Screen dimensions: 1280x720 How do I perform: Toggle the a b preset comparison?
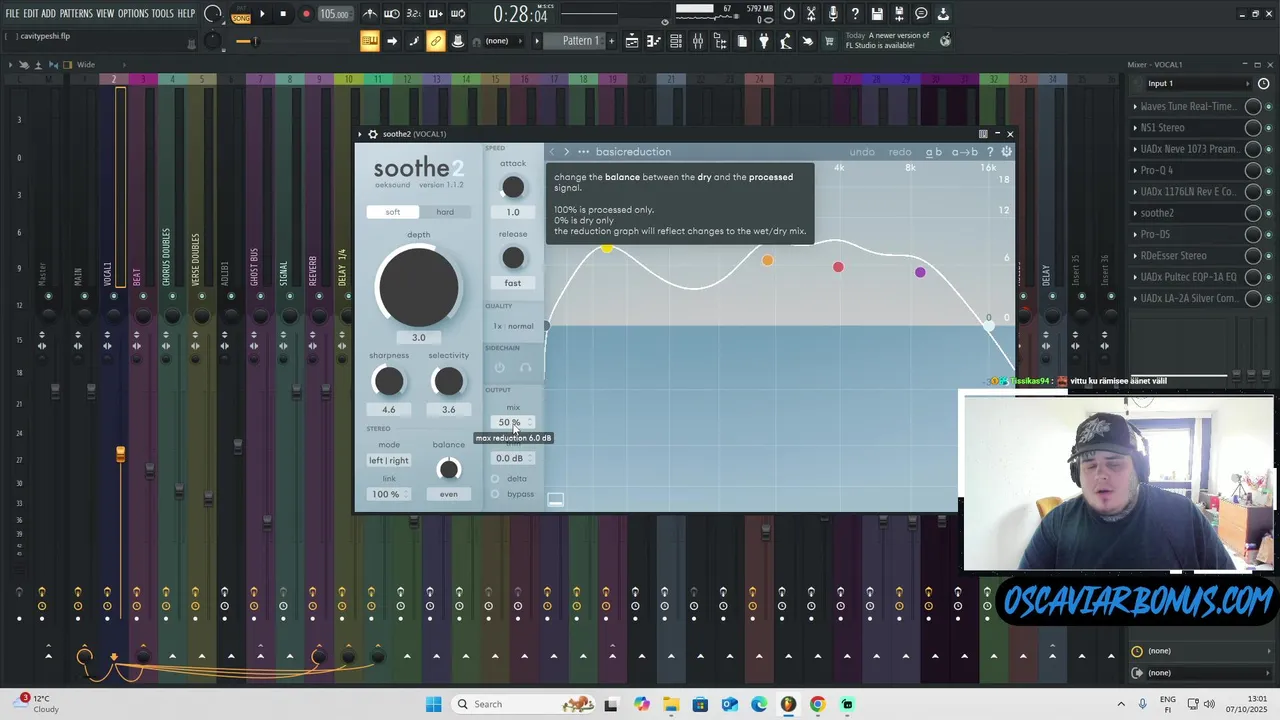[934, 152]
